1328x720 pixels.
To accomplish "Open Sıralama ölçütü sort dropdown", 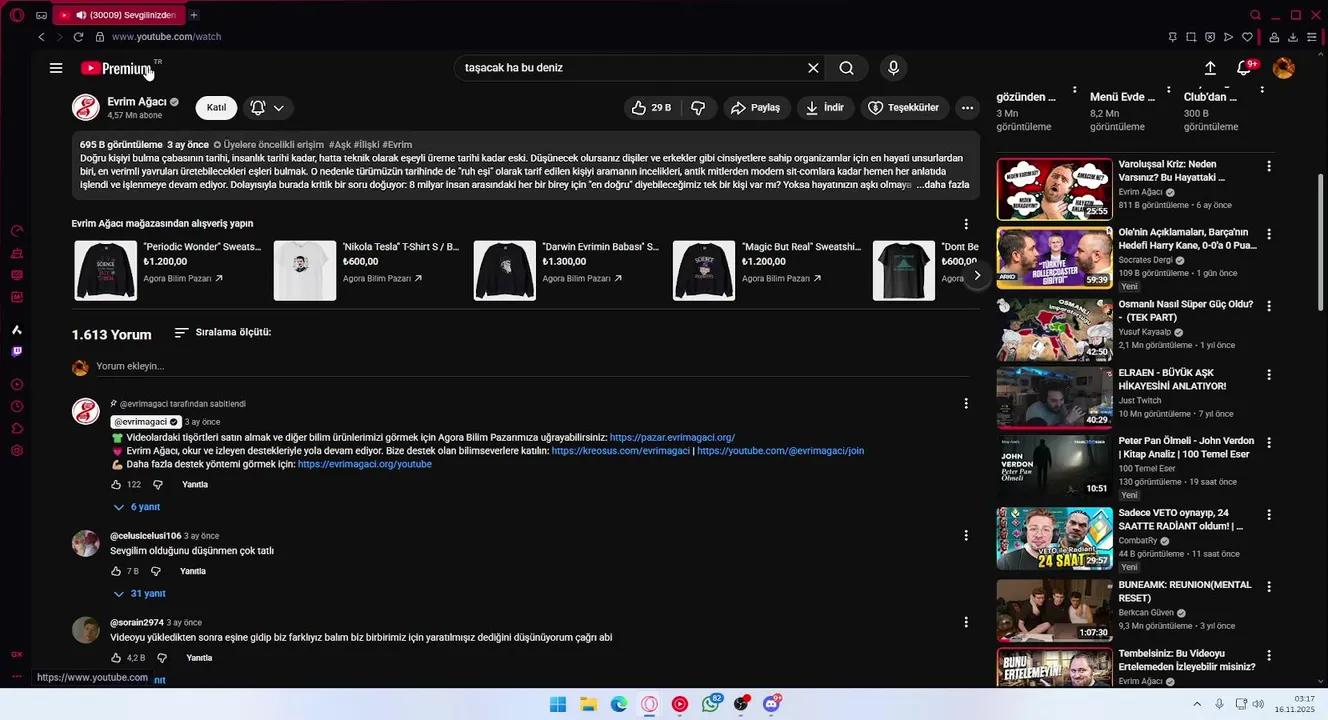I will point(222,332).
